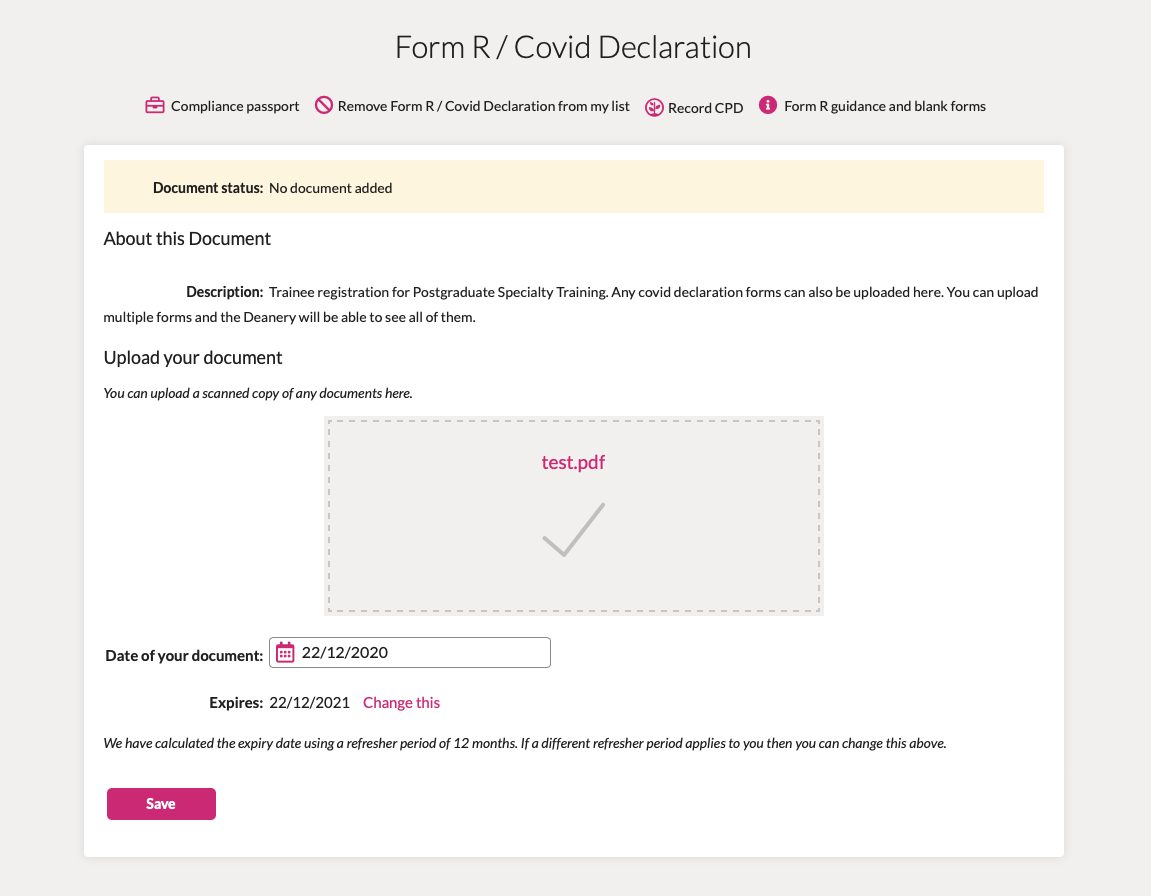Open the Record CPD link
The height and width of the screenshot is (896, 1151).
pyautogui.click(x=705, y=108)
